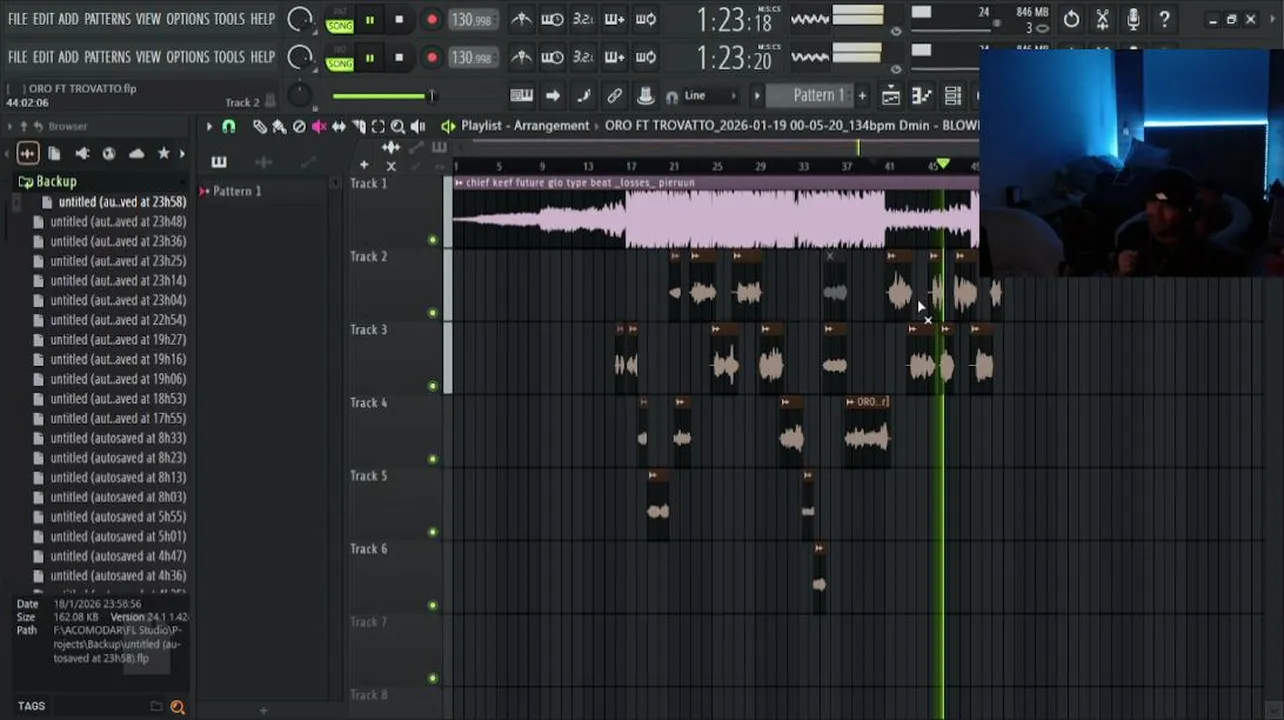Click the arrow left of Pattern 1 selector
Screen dimensions: 1284x720
pos(757,96)
